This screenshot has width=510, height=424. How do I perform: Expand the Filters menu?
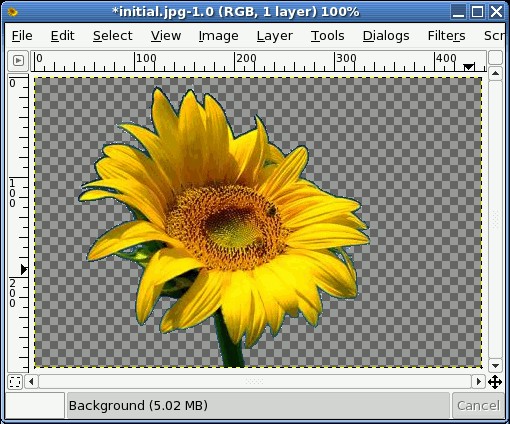(x=446, y=36)
